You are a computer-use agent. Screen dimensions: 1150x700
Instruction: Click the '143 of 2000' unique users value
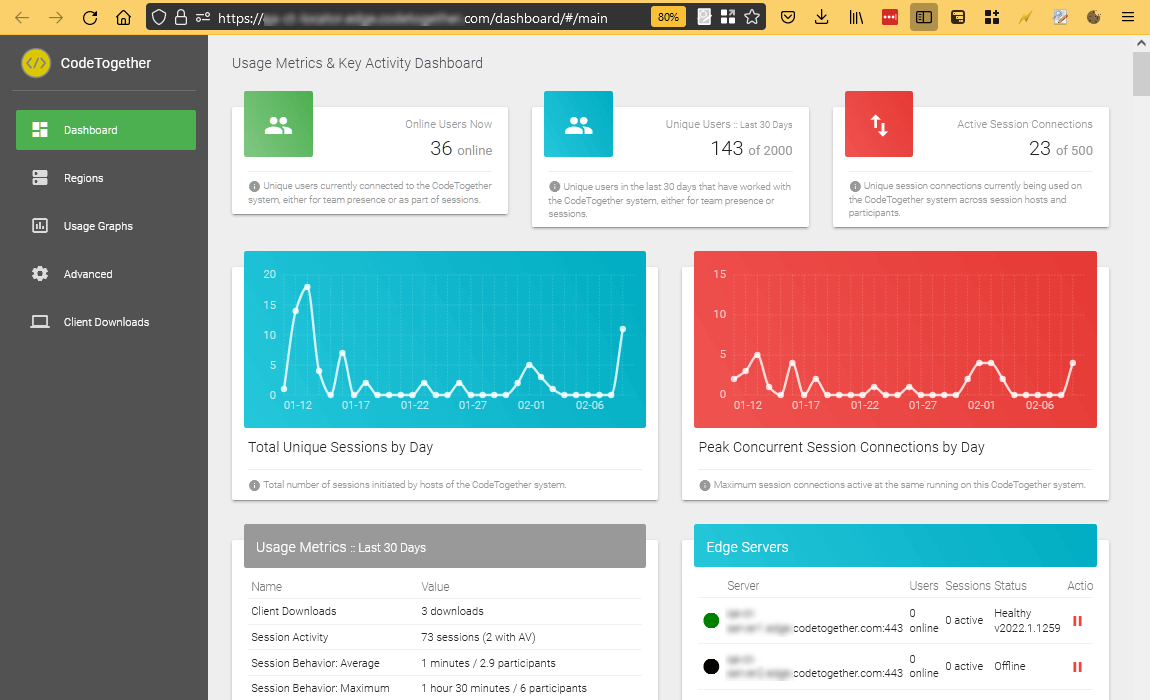(x=752, y=149)
